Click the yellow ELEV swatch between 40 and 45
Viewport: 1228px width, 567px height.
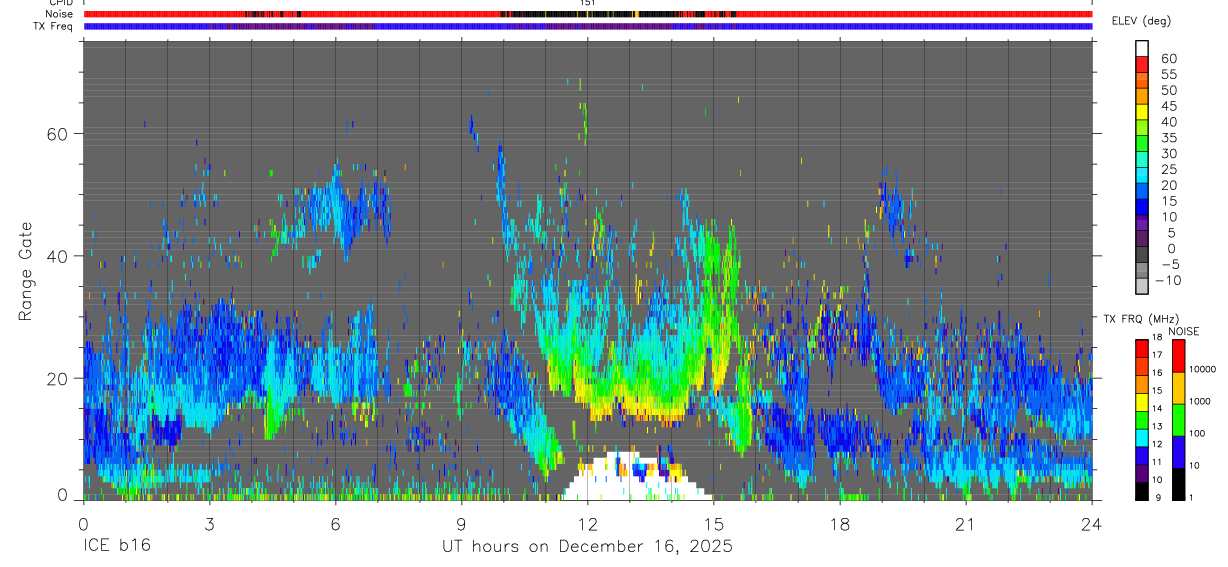coord(1142,112)
